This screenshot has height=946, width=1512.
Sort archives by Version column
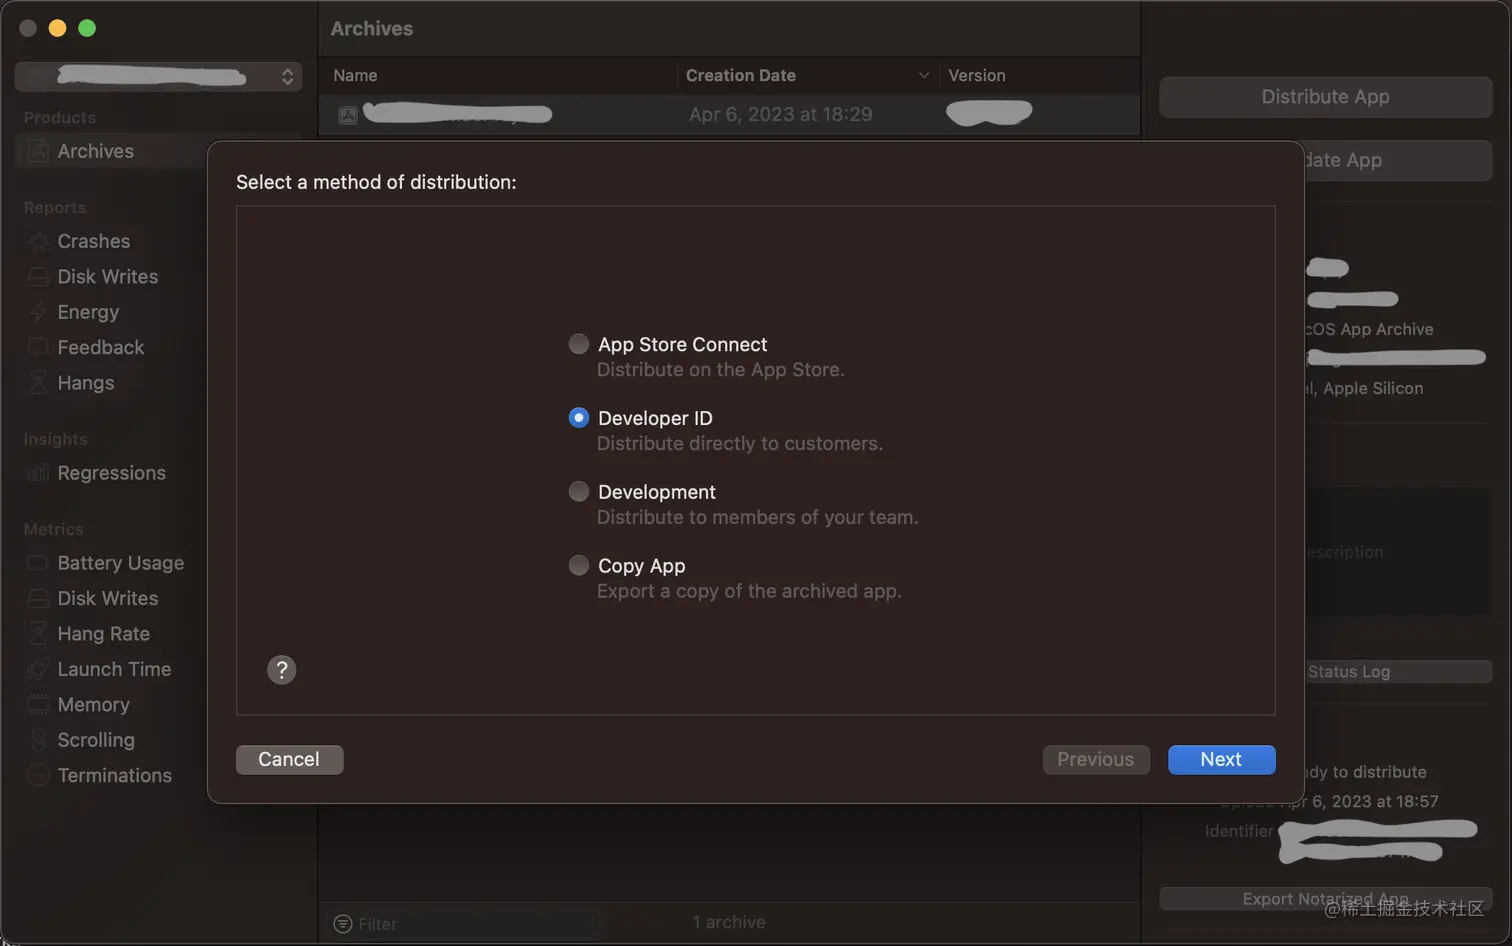977,75
